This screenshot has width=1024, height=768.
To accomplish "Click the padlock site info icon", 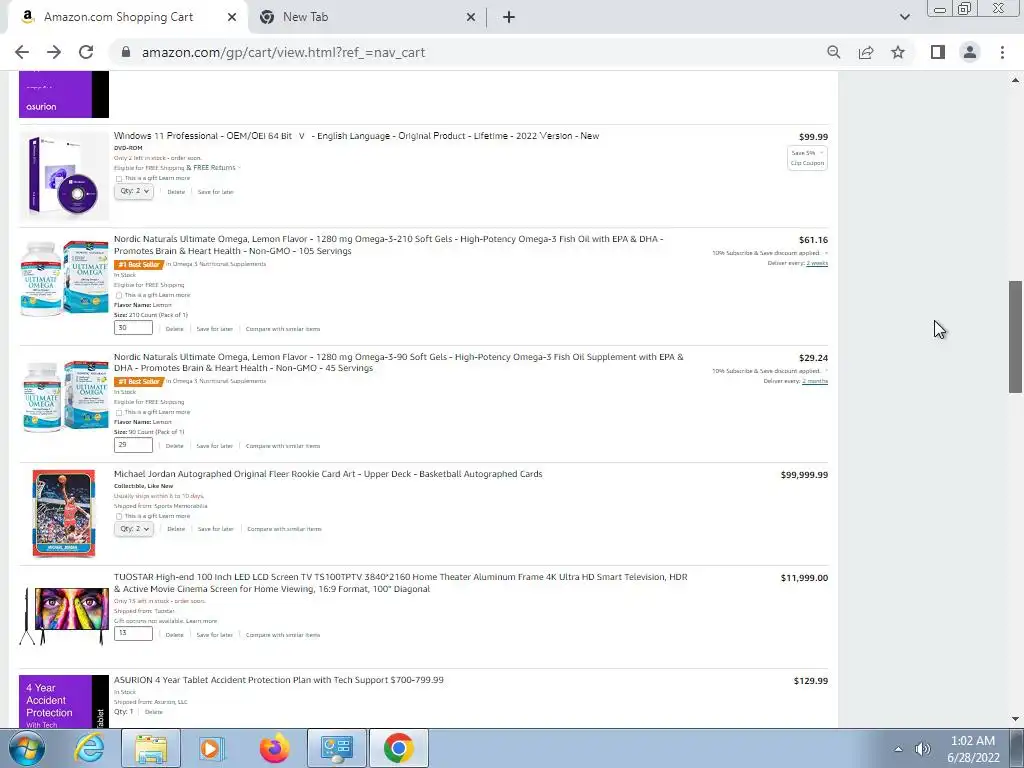I will point(126,52).
